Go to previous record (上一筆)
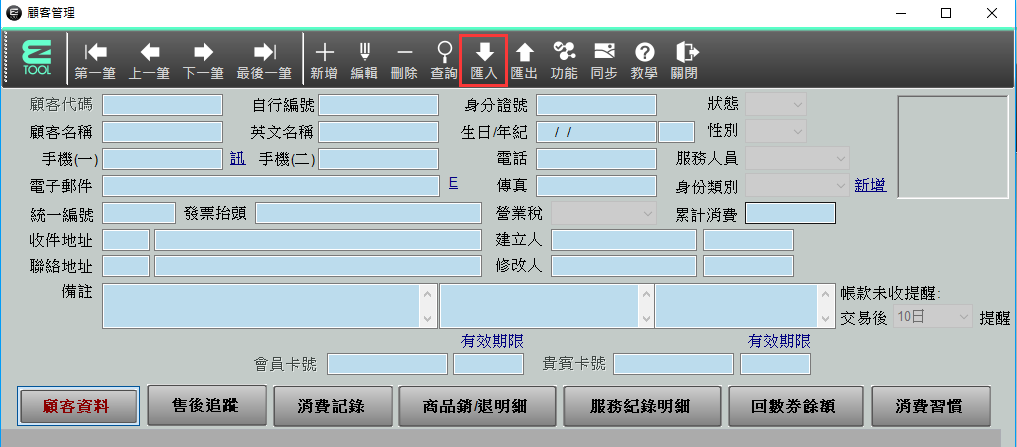Image resolution: width=1017 pixels, height=447 pixels. [149, 61]
